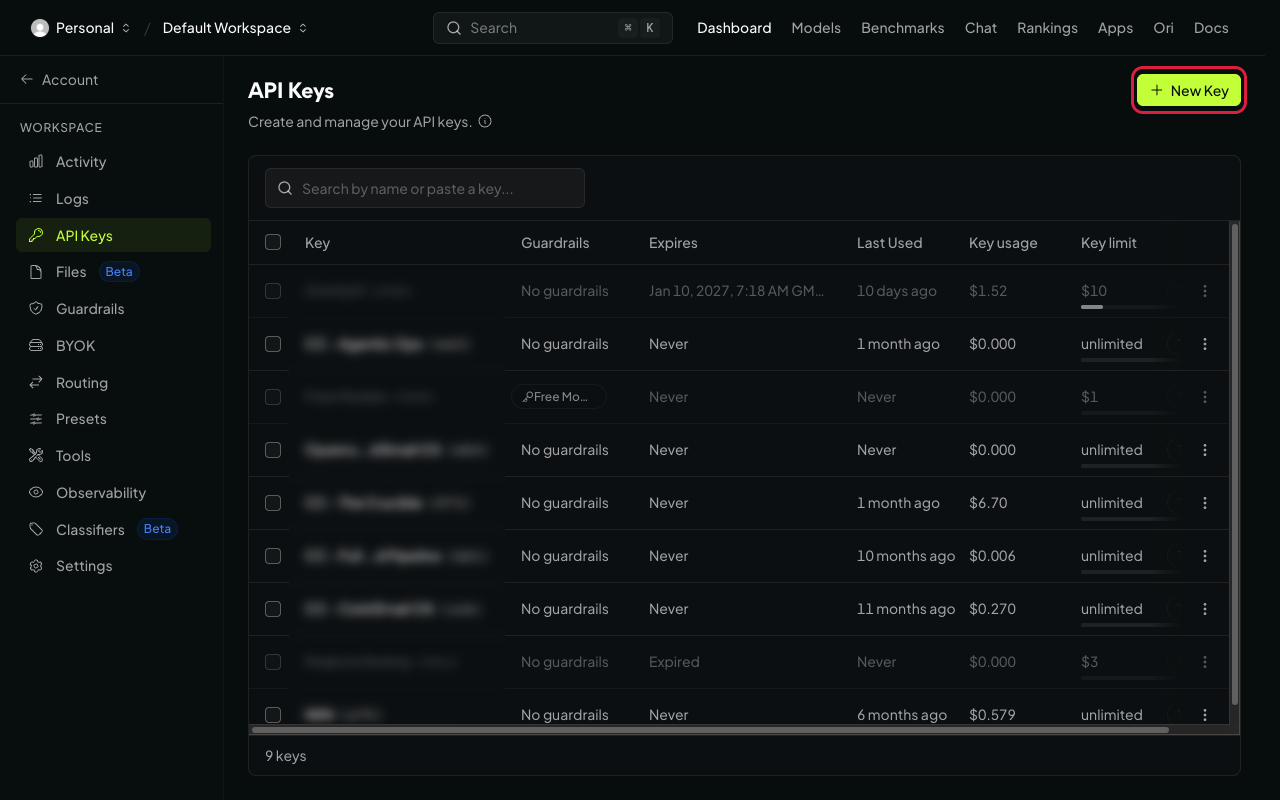The width and height of the screenshot is (1280, 800).
Task: Click the top Search box with ⌘K shortcut
Action: (x=553, y=28)
